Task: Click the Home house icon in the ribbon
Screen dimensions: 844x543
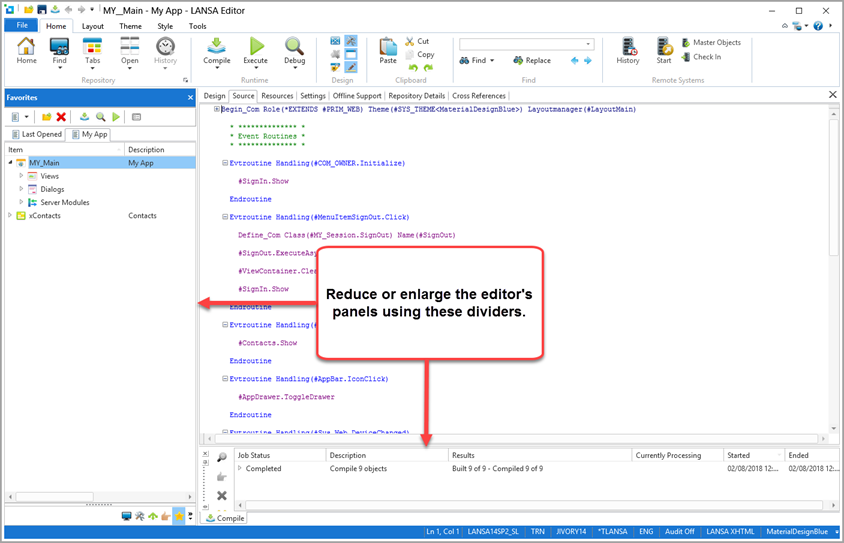Action: tap(26, 47)
